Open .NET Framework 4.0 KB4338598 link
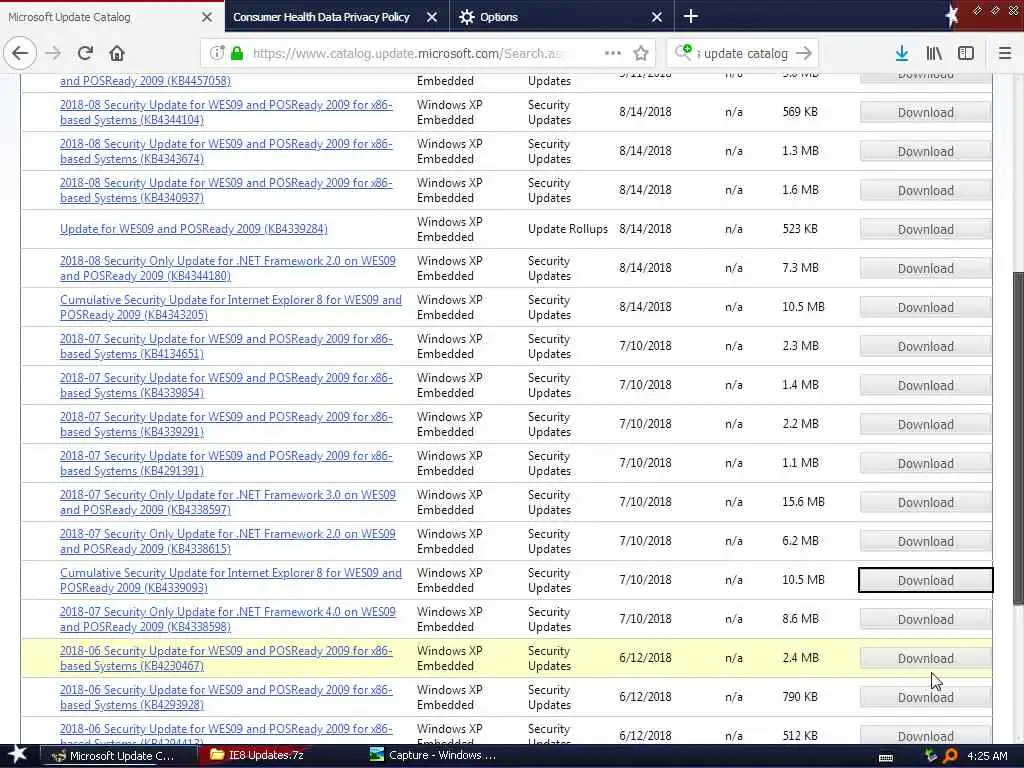 (228, 619)
